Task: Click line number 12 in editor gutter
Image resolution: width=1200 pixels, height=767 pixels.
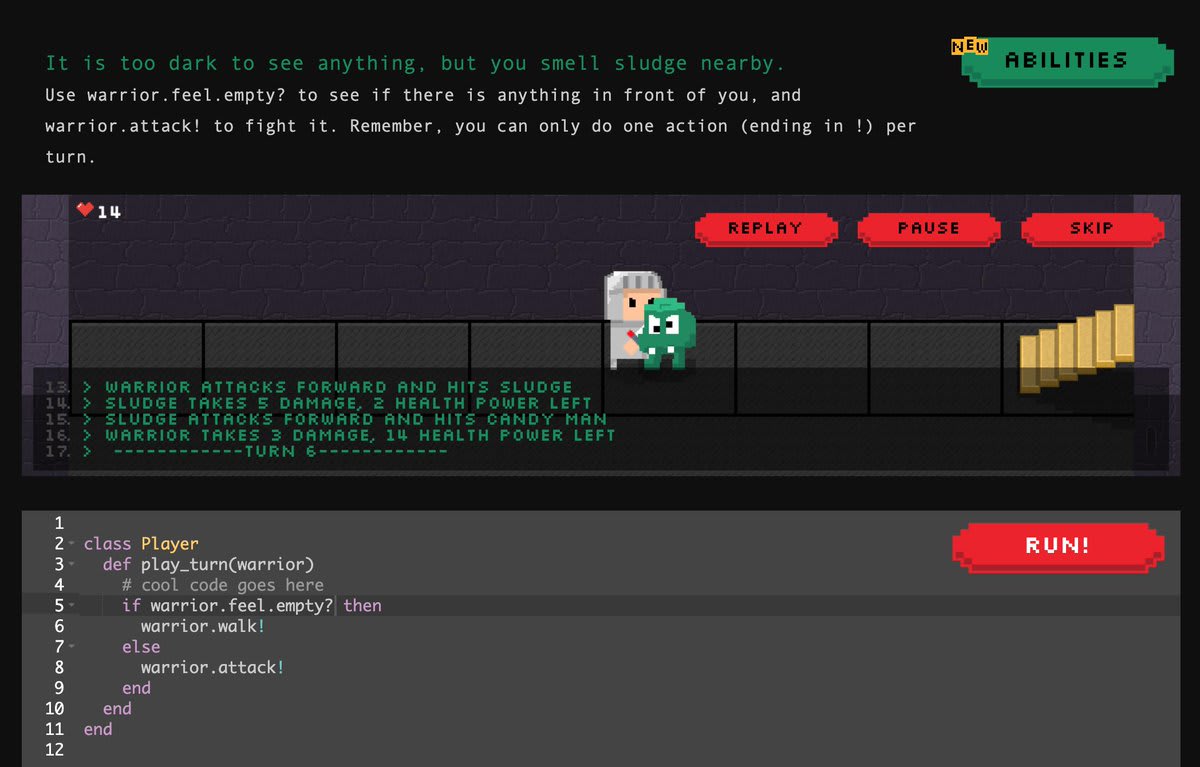Action: pyautogui.click(x=54, y=750)
